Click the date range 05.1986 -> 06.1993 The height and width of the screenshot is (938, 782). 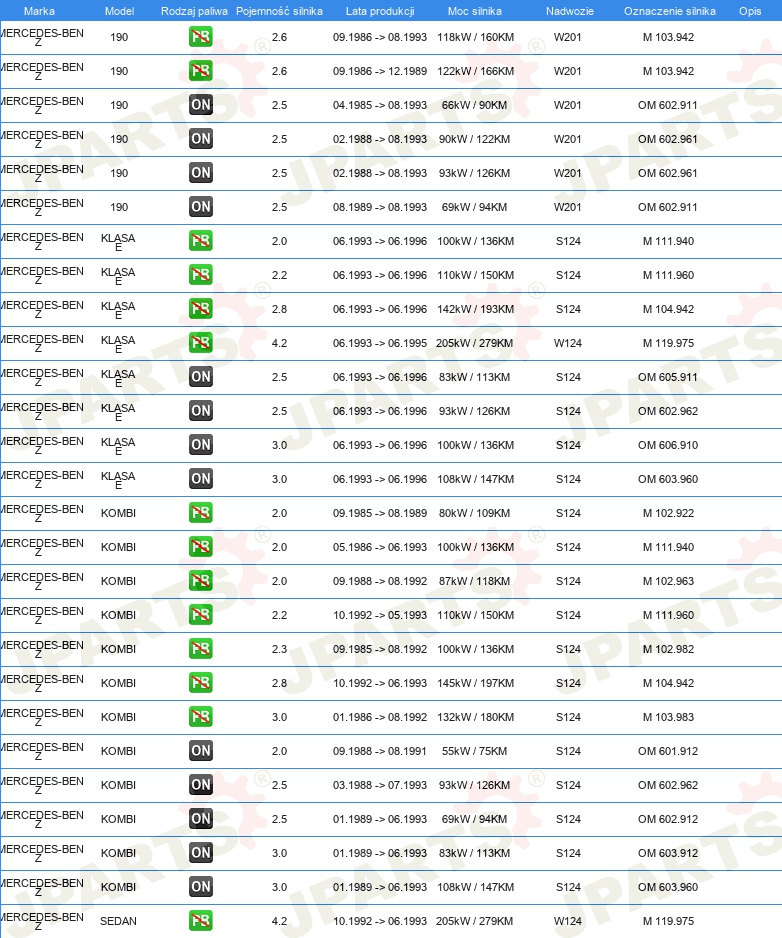380,547
